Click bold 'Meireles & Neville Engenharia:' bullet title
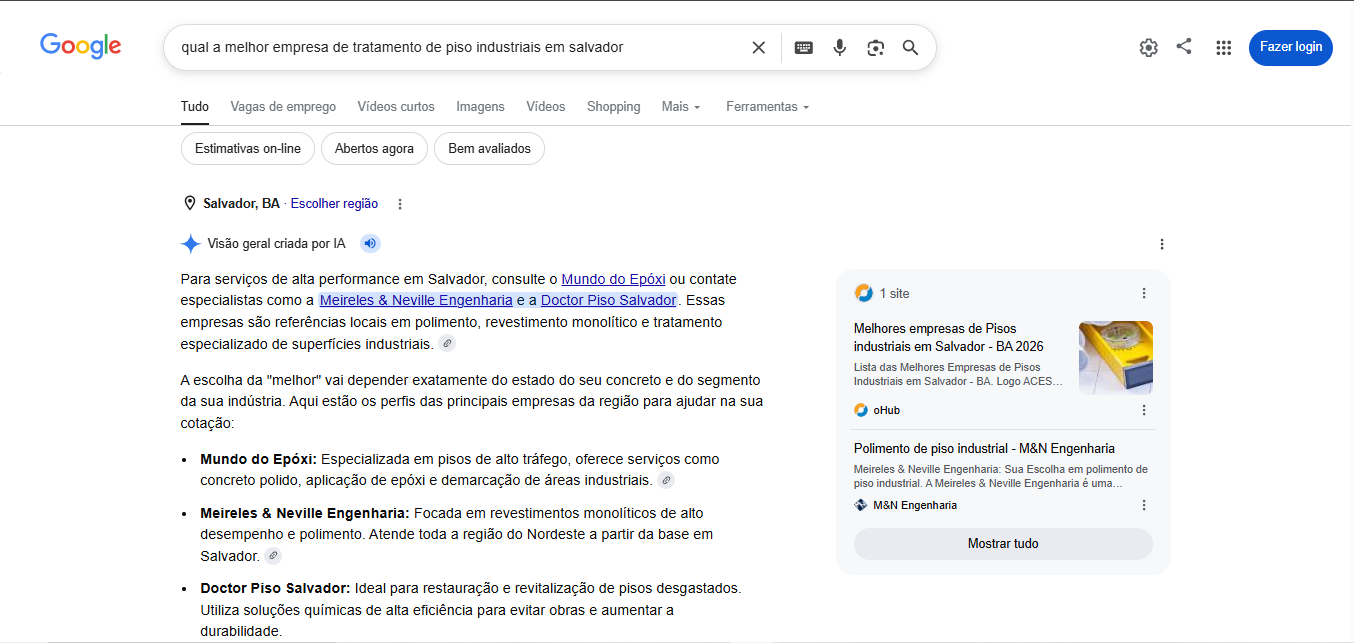 coord(305,513)
